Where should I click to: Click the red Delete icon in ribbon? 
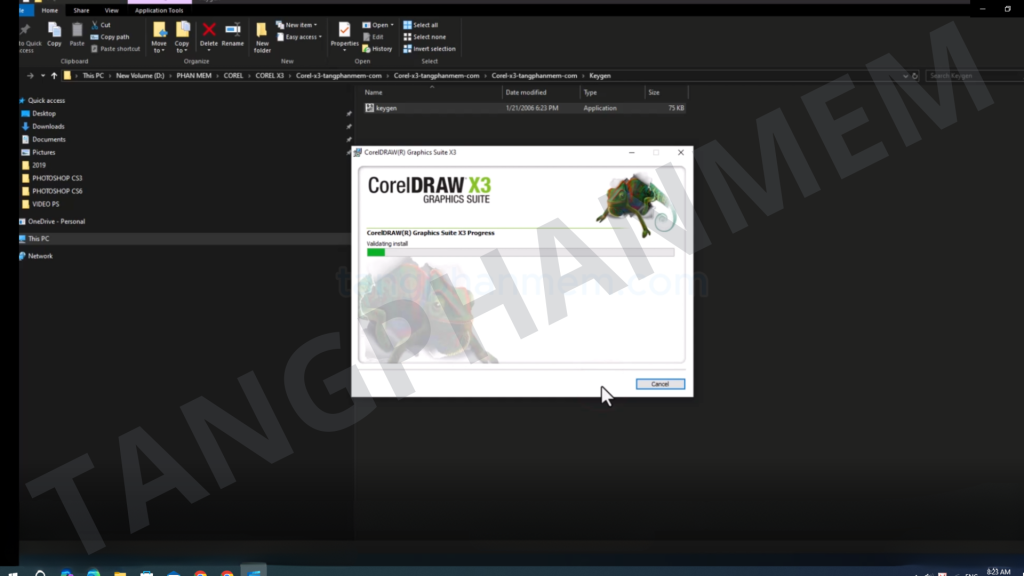point(208,31)
